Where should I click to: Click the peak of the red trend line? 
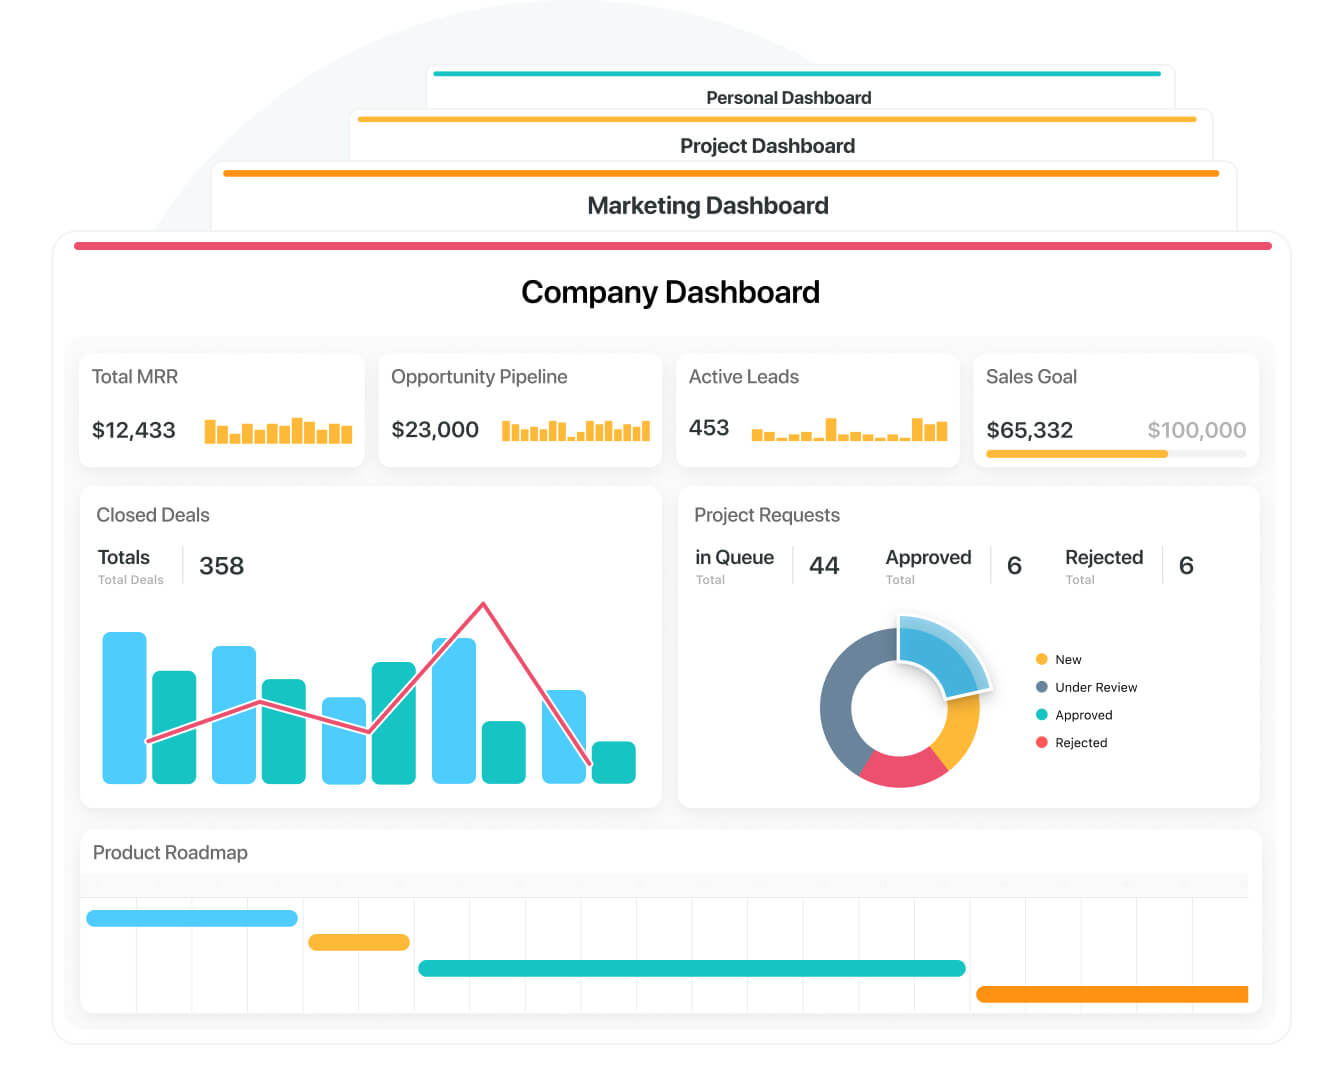483,604
